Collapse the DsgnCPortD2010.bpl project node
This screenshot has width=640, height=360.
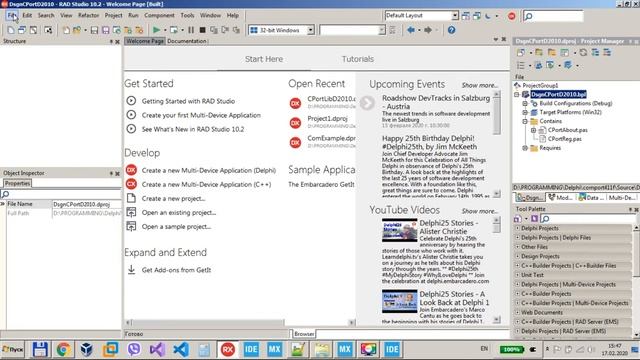[x=516, y=94]
